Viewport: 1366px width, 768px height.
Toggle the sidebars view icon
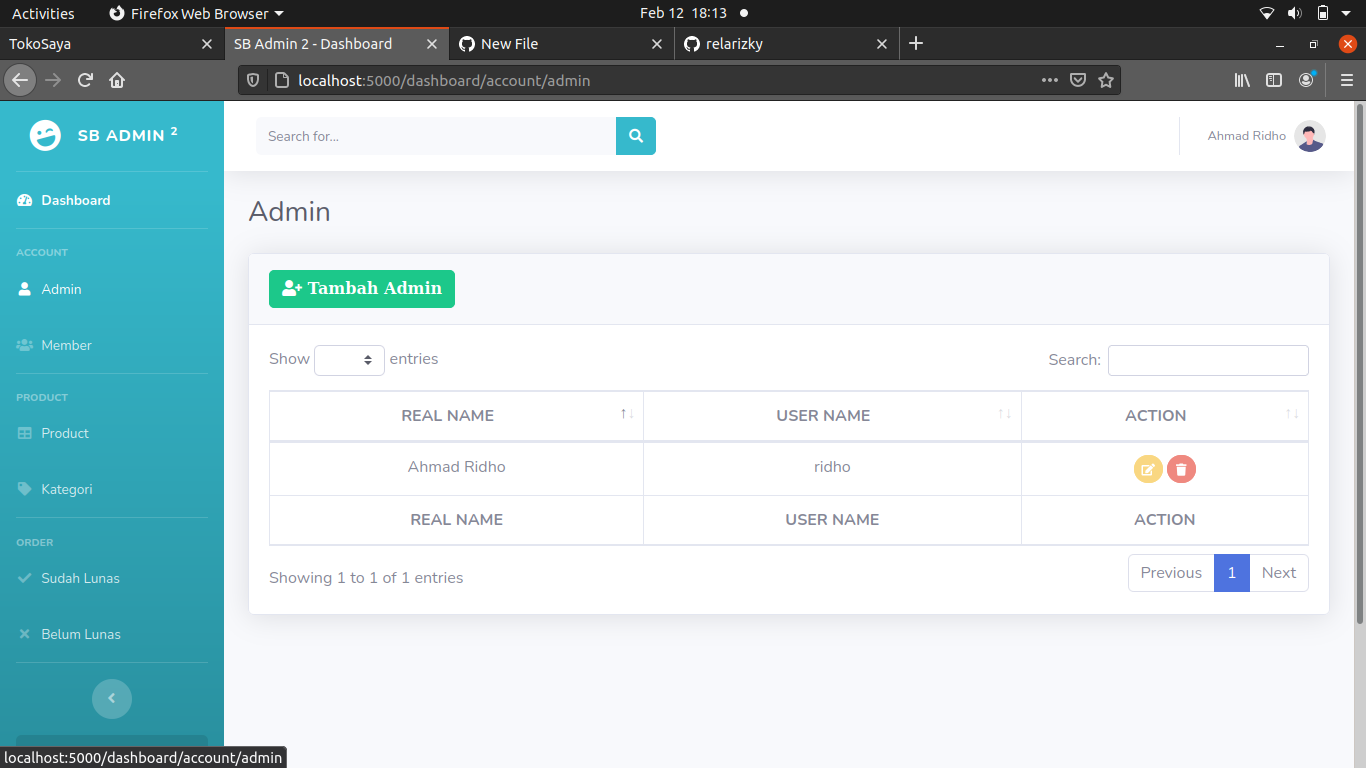(1274, 80)
